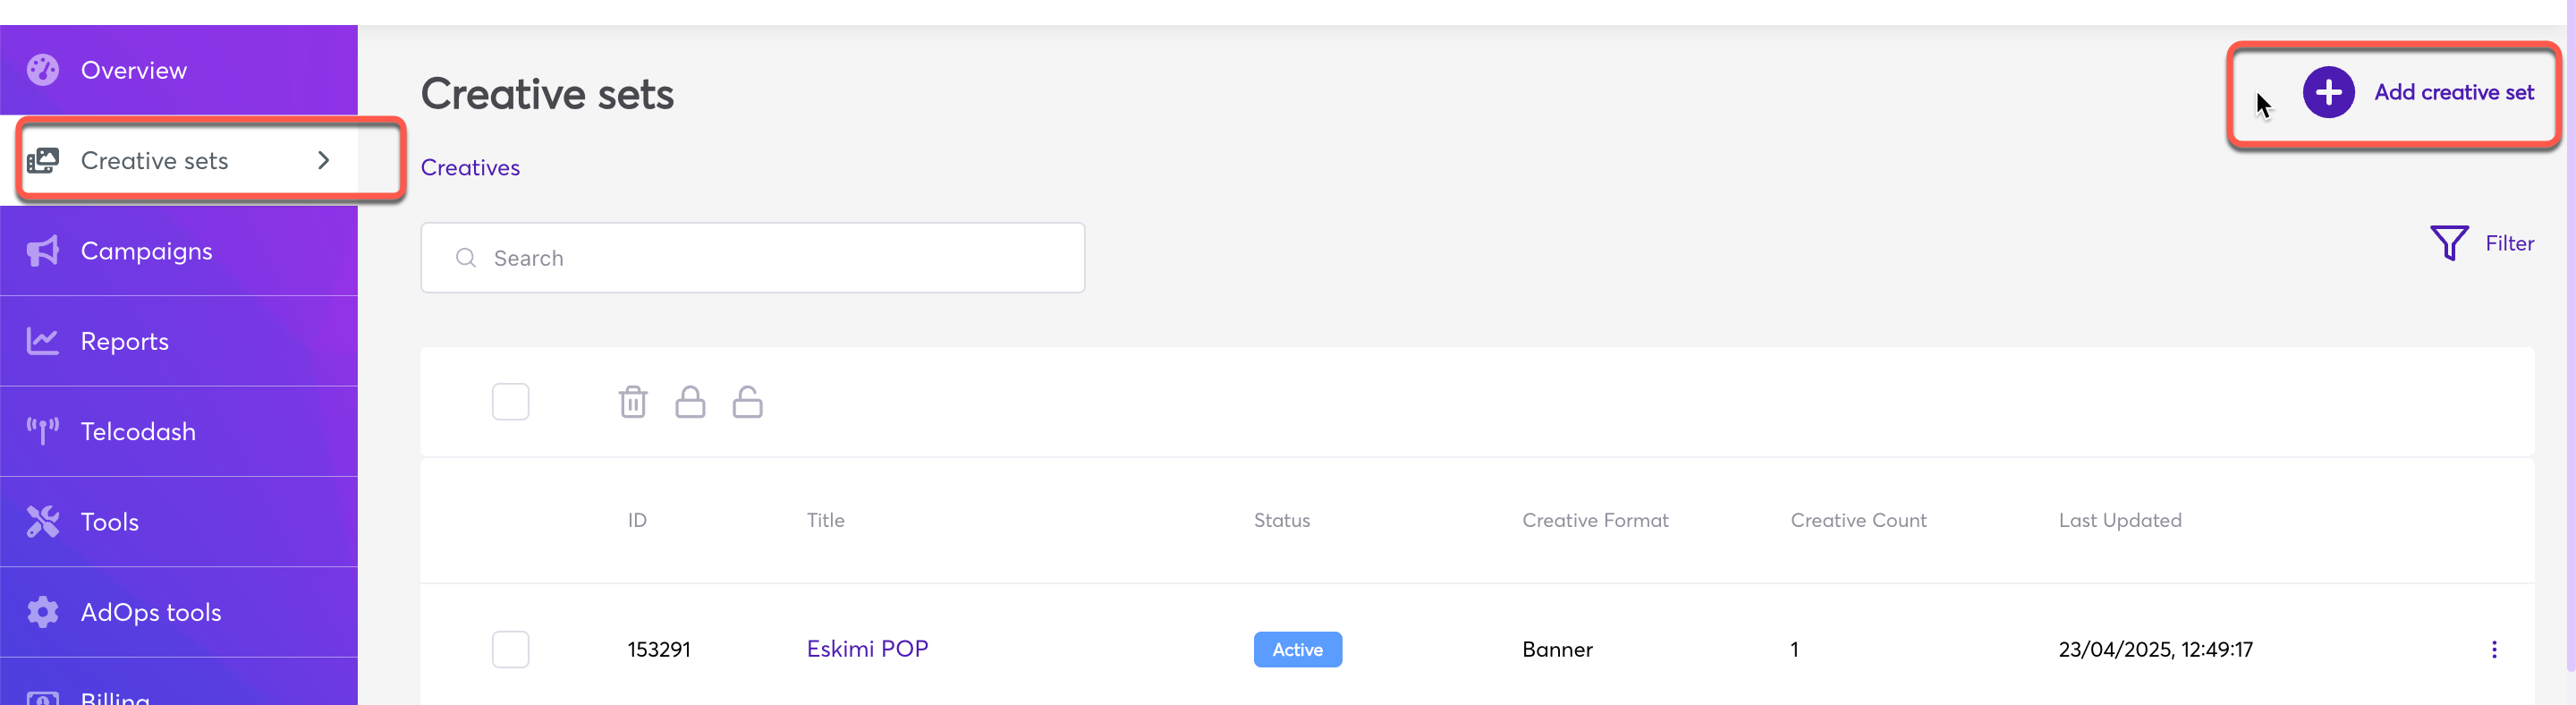The width and height of the screenshot is (2576, 705).
Task: Open the Overview menu item
Action: (x=134, y=71)
